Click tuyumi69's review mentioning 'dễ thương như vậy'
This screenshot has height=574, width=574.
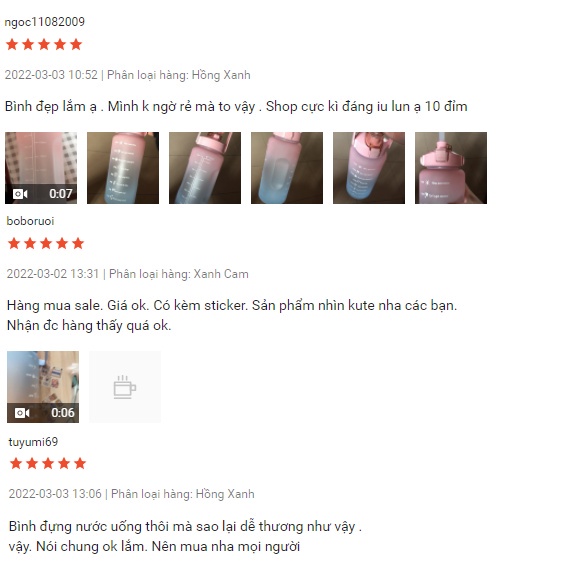[x=185, y=536]
